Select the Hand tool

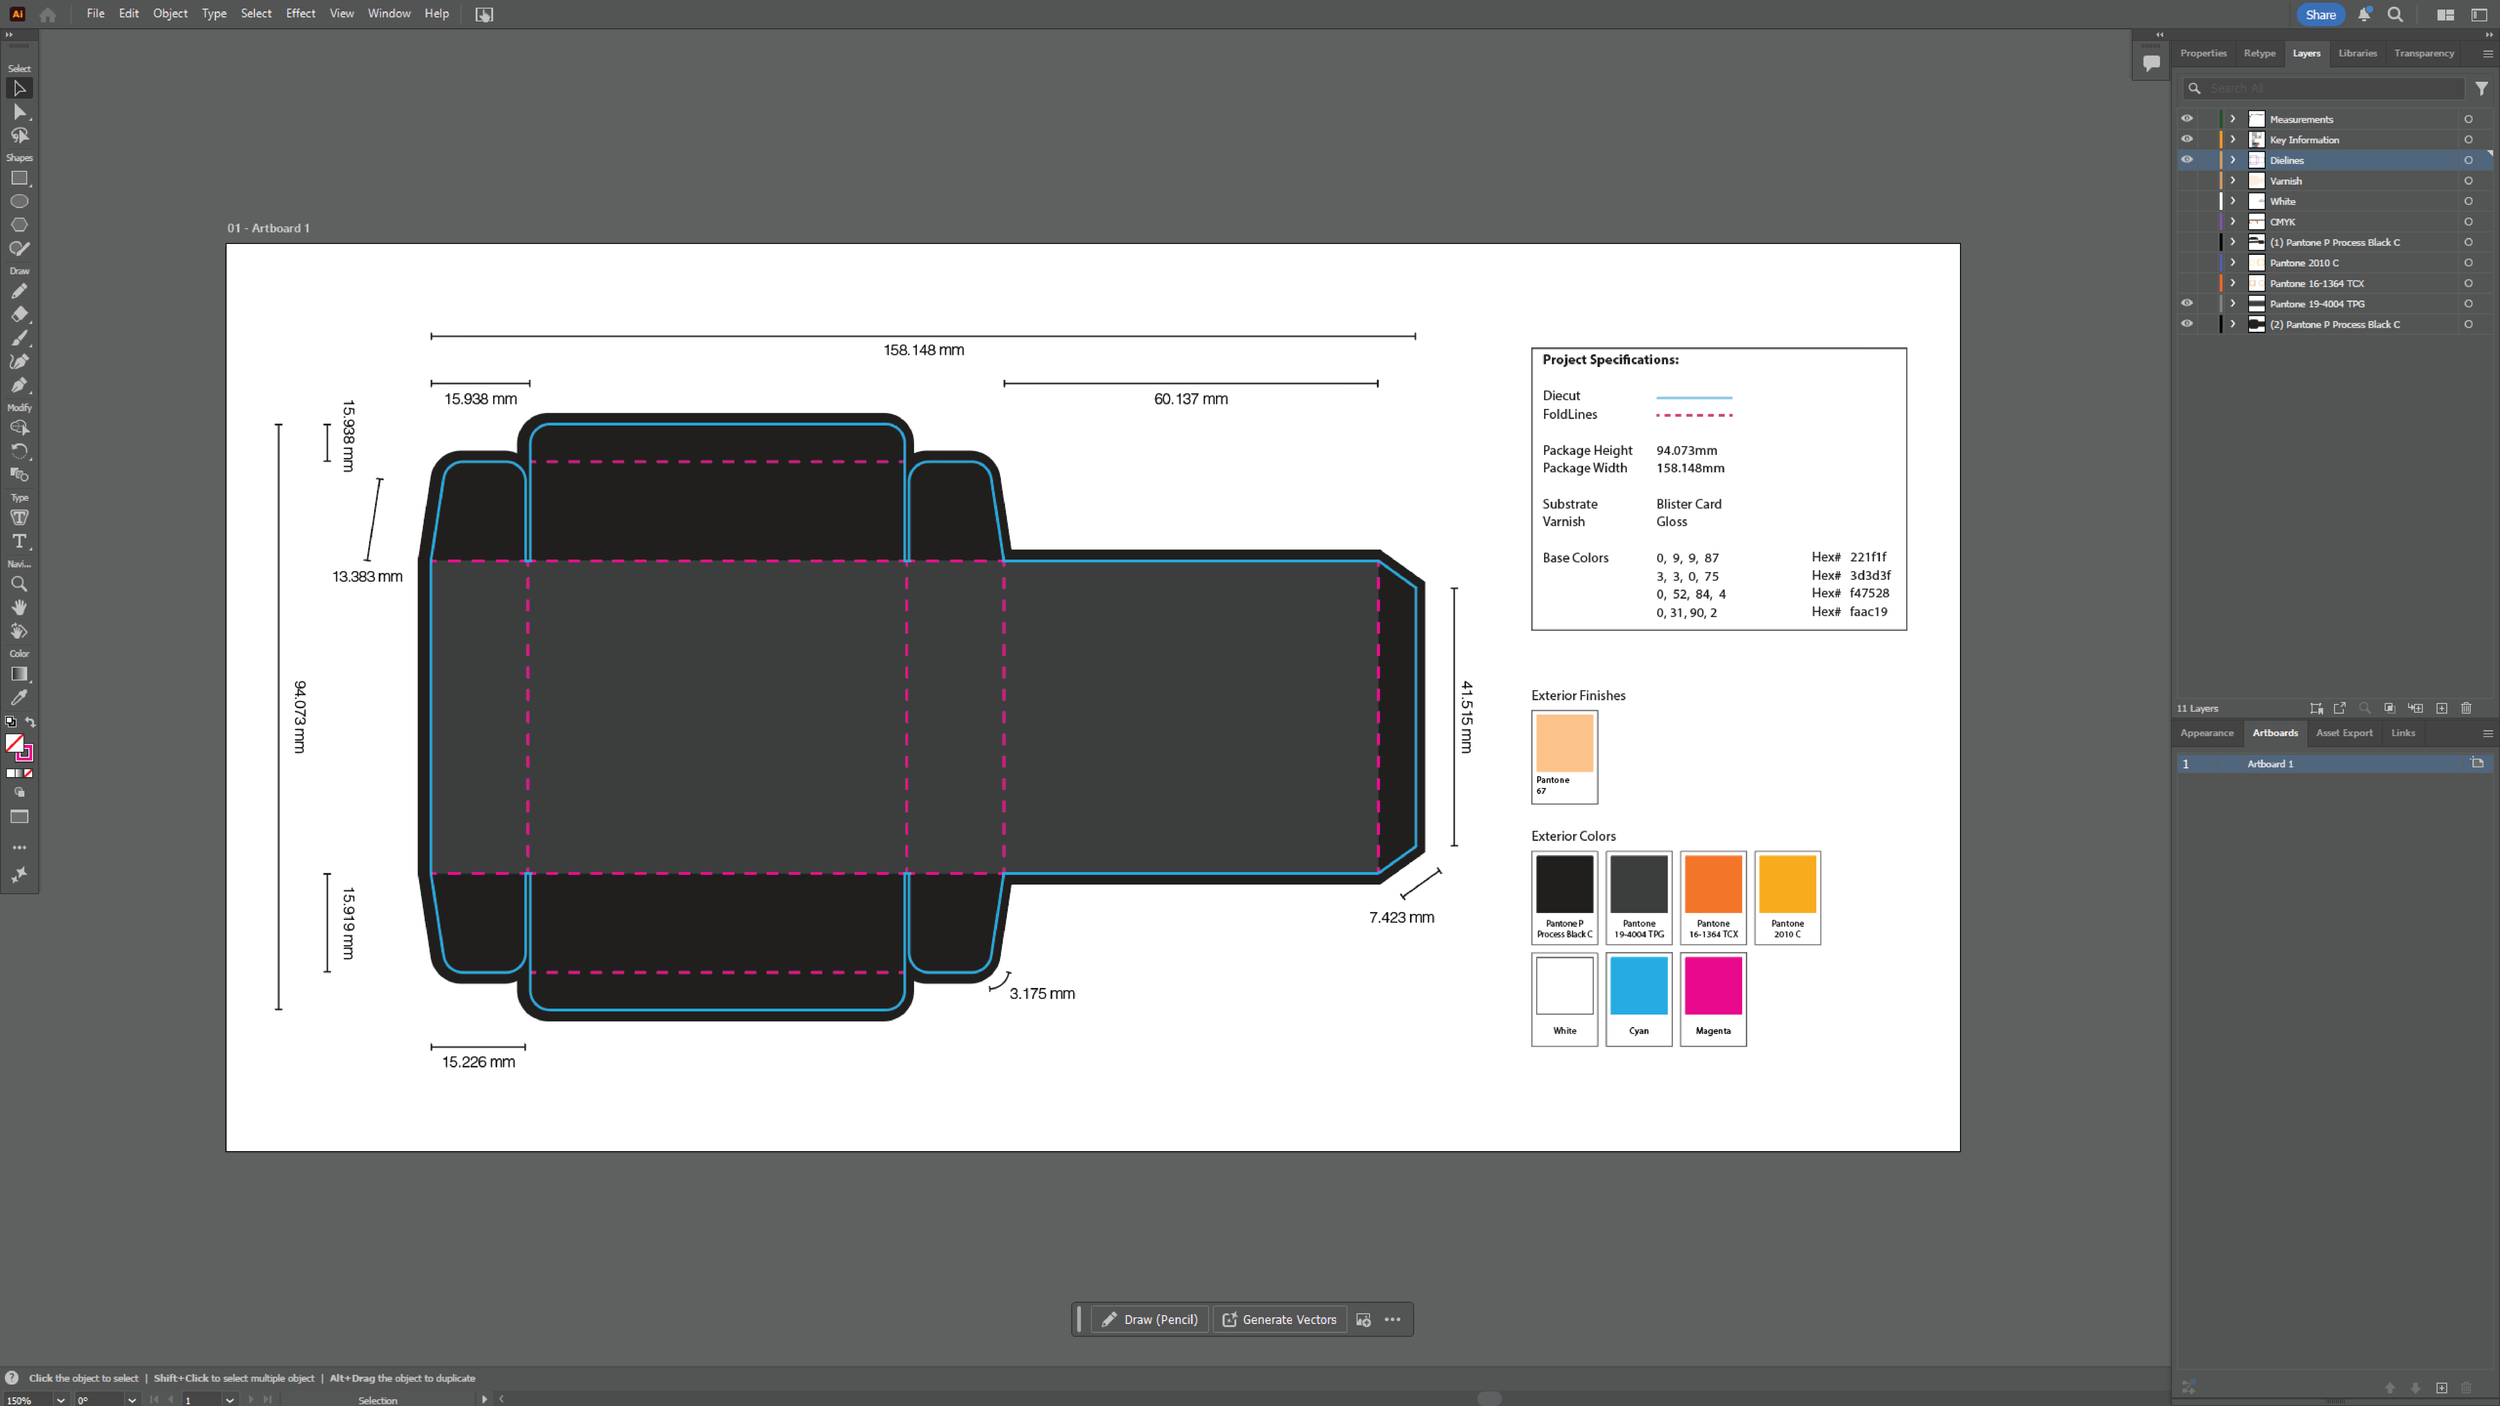tap(19, 607)
